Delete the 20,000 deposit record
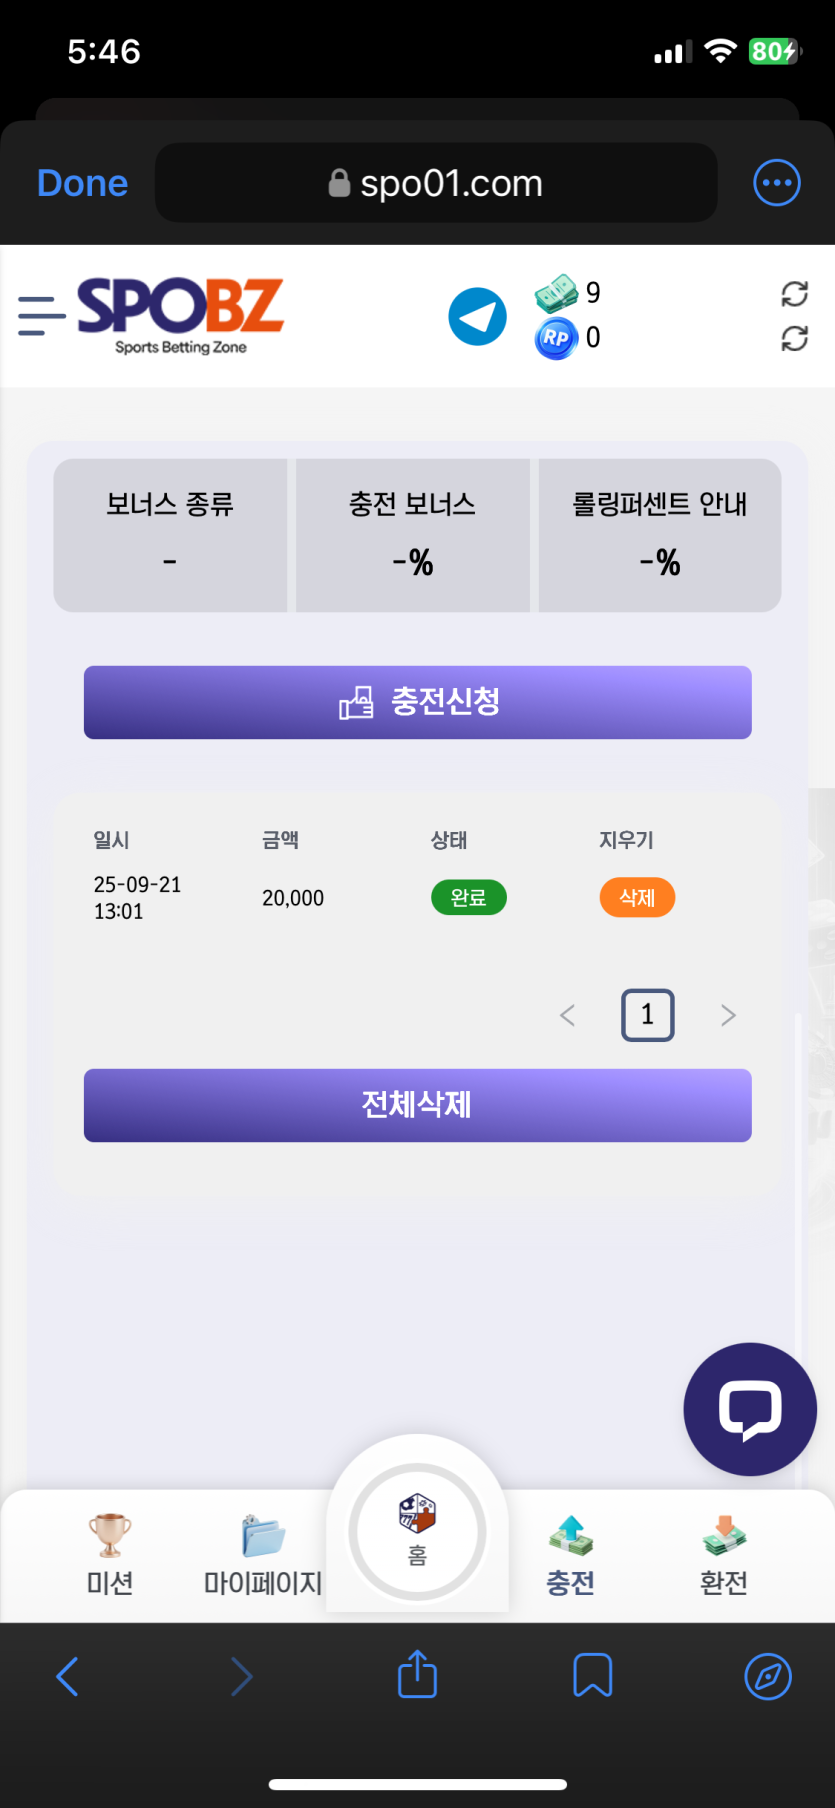This screenshot has height=1808, width=835. pyautogui.click(x=637, y=897)
